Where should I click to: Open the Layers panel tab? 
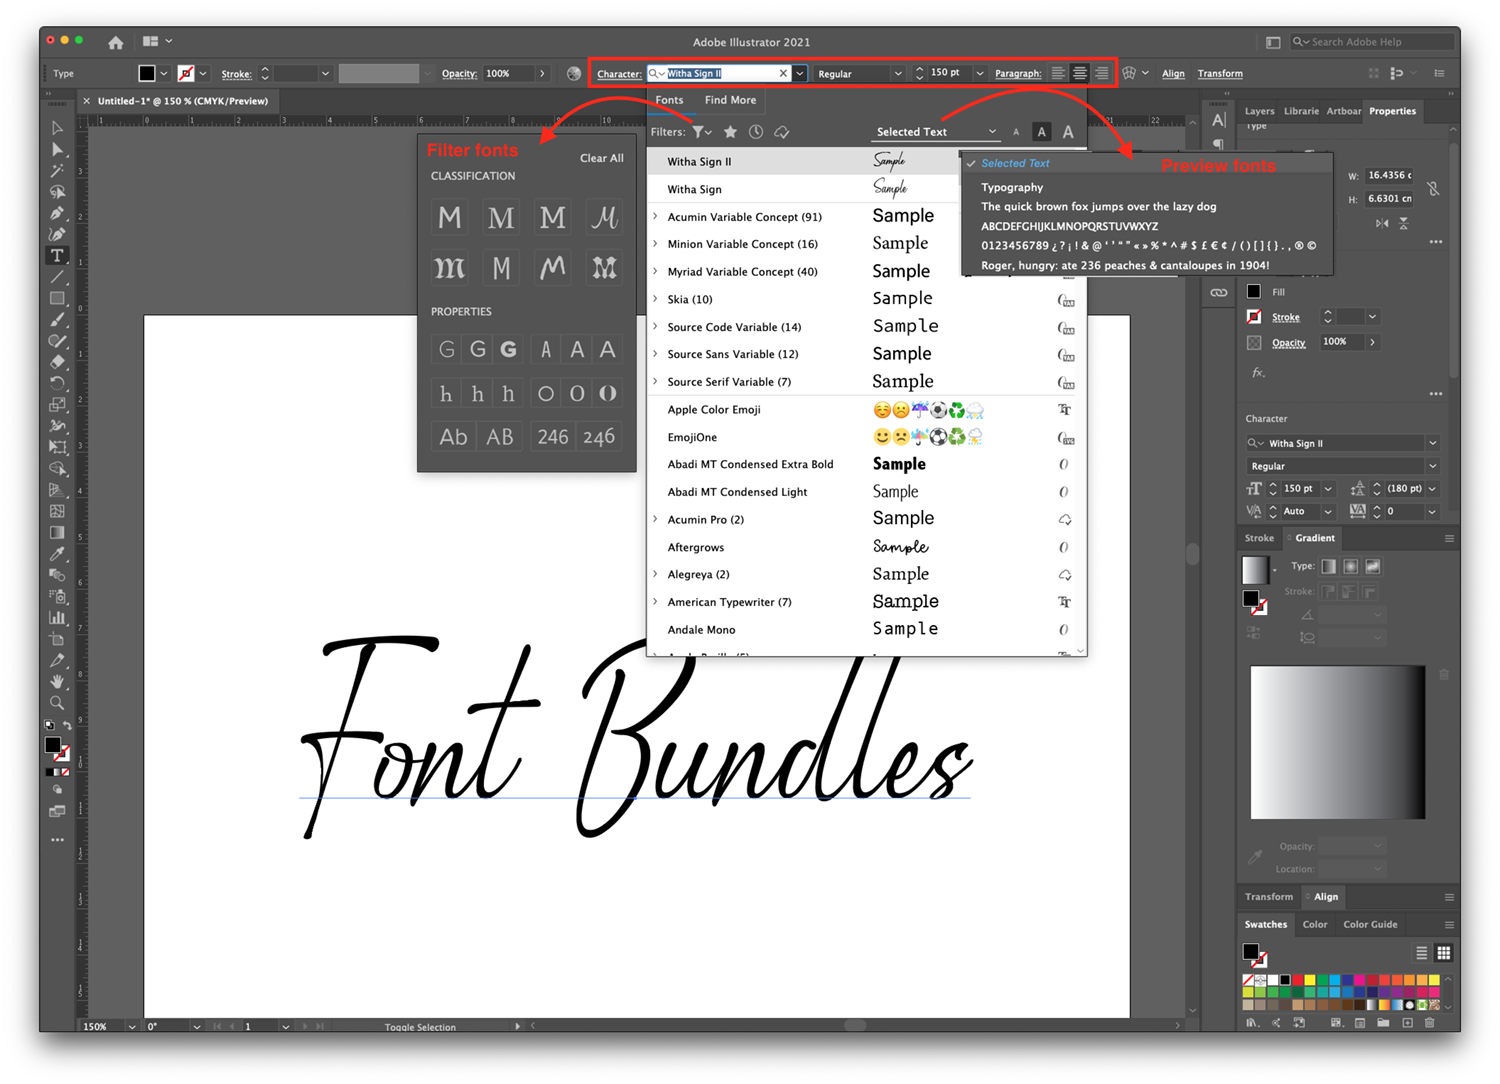(1259, 111)
